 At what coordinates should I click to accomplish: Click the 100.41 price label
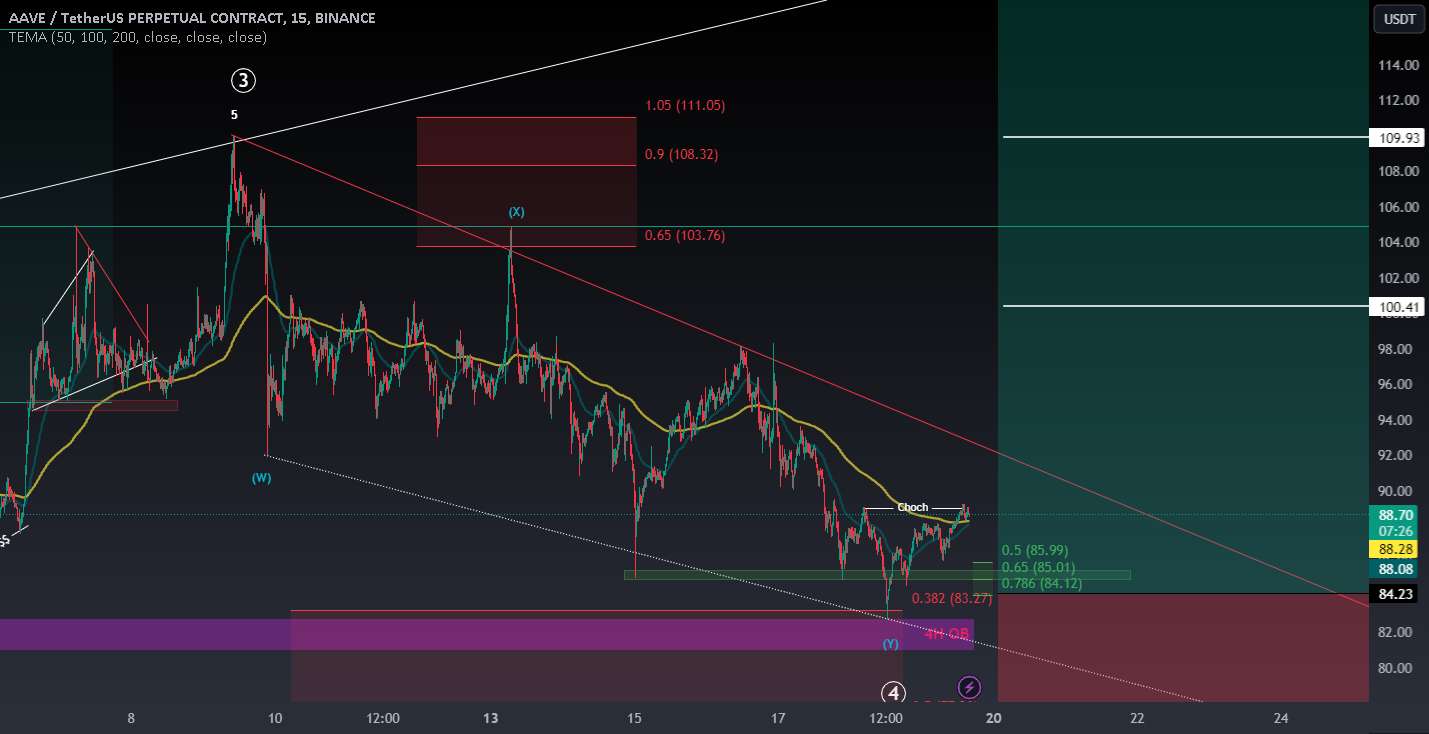[1399, 307]
